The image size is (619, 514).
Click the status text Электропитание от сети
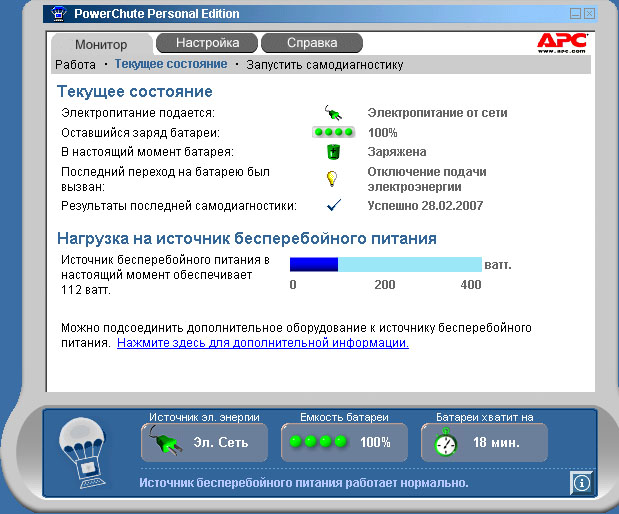pyautogui.click(x=437, y=113)
